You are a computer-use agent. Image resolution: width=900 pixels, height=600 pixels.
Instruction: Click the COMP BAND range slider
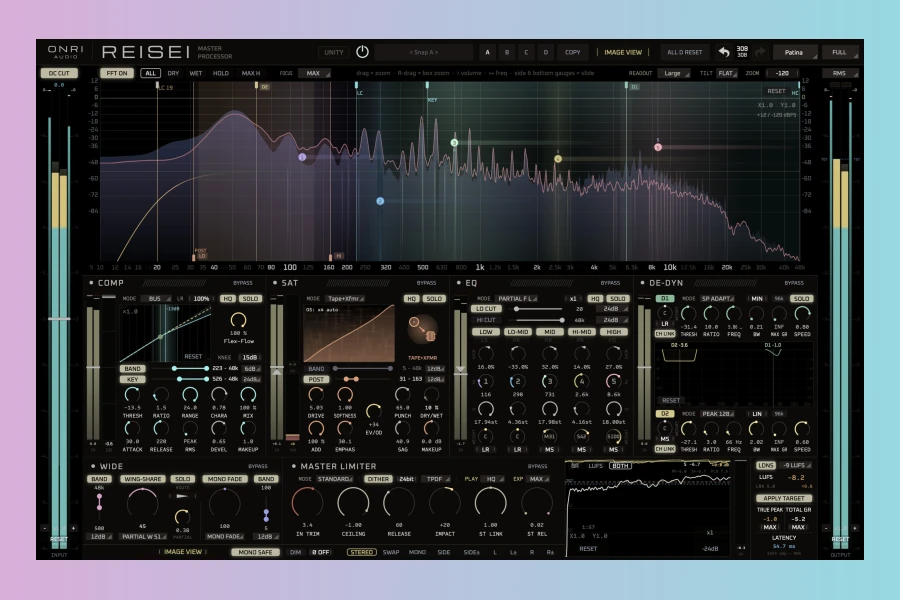[190, 369]
